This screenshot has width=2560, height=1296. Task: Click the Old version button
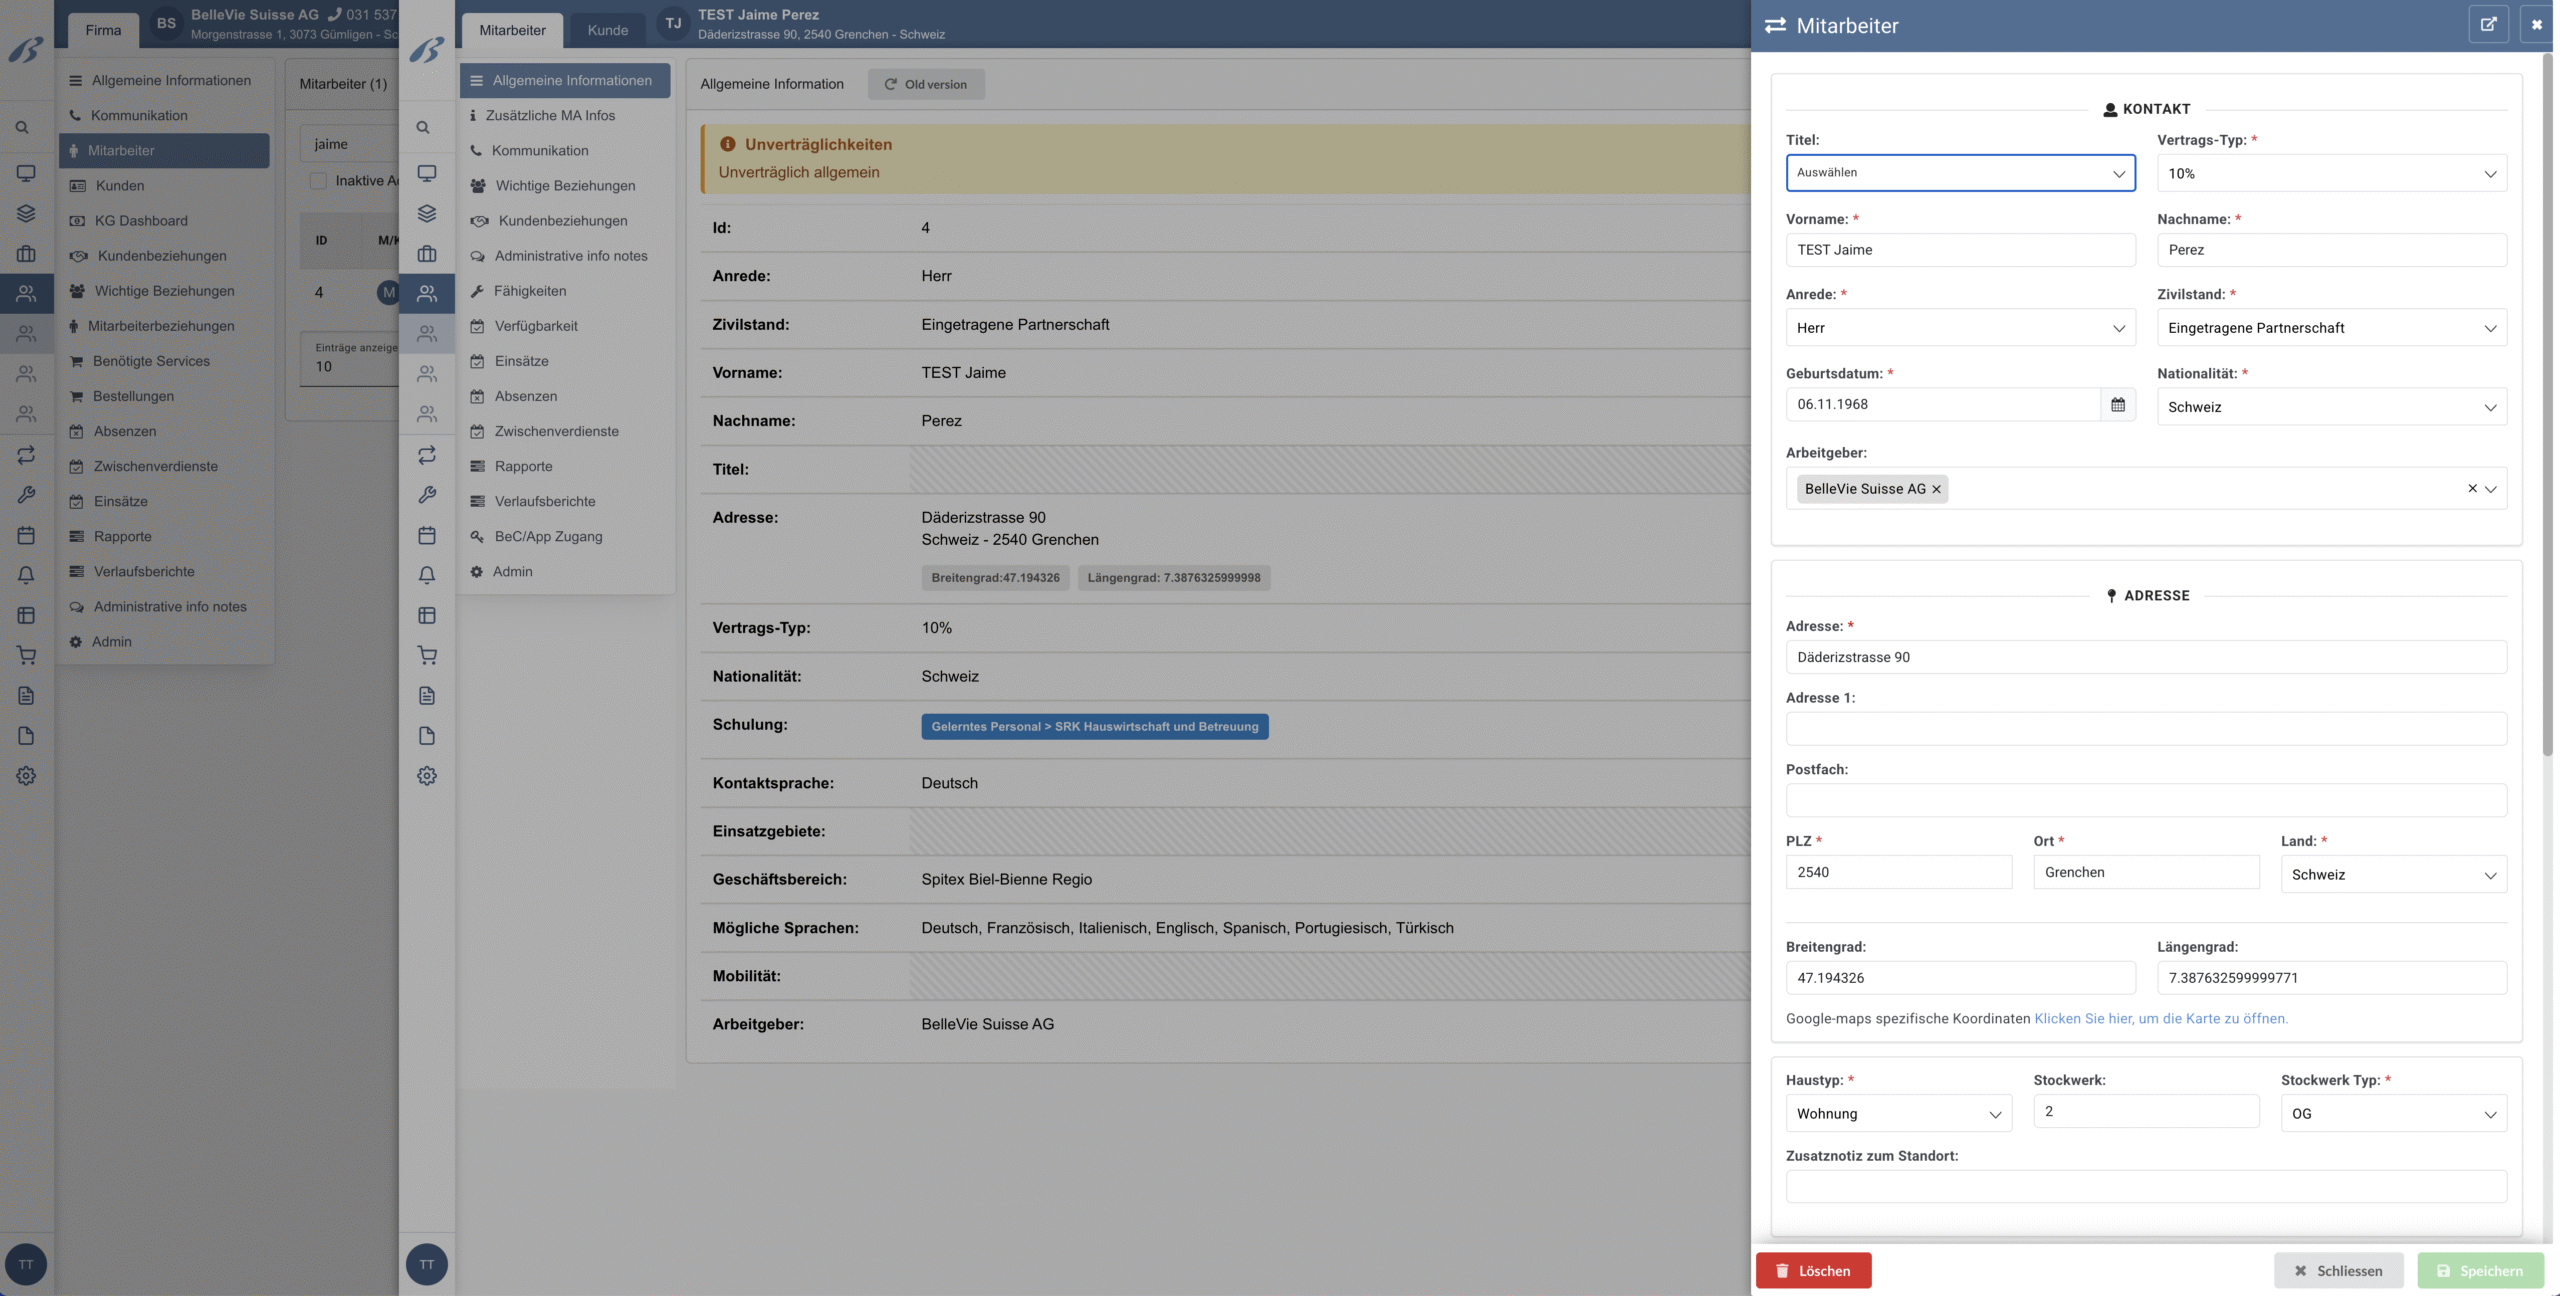point(926,84)
